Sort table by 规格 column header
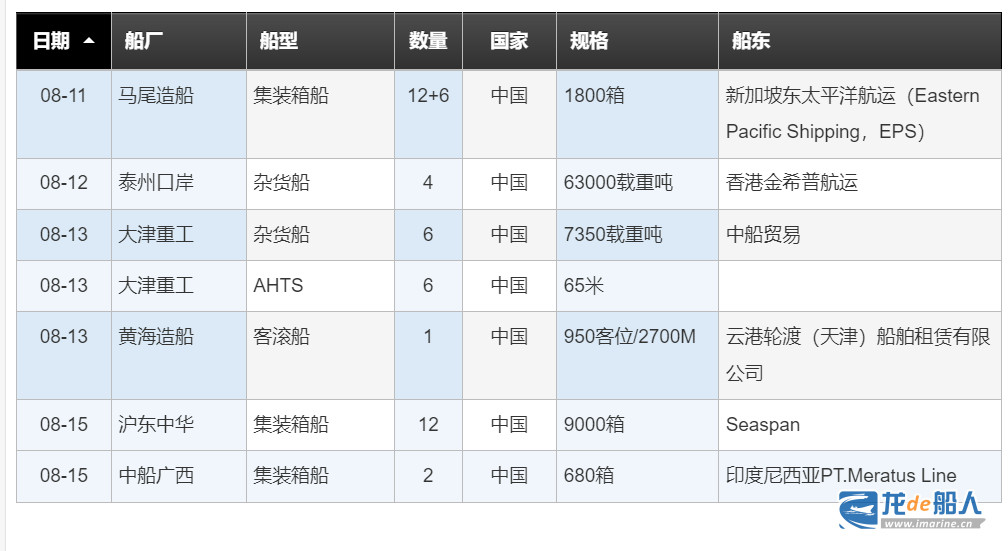1008x551 pixels. (637, 41)
